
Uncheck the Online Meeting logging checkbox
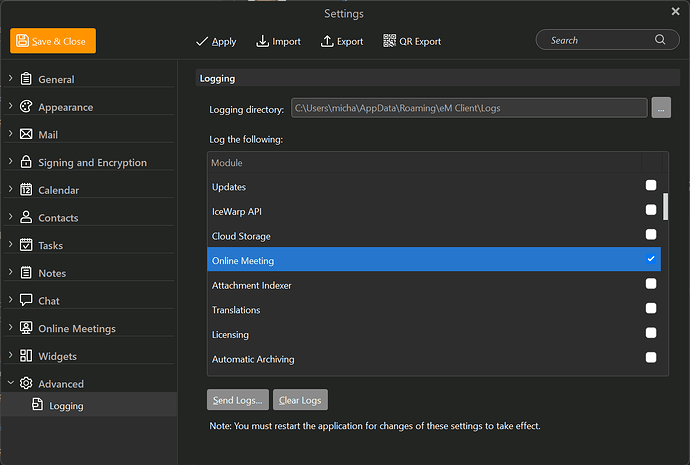651,259
